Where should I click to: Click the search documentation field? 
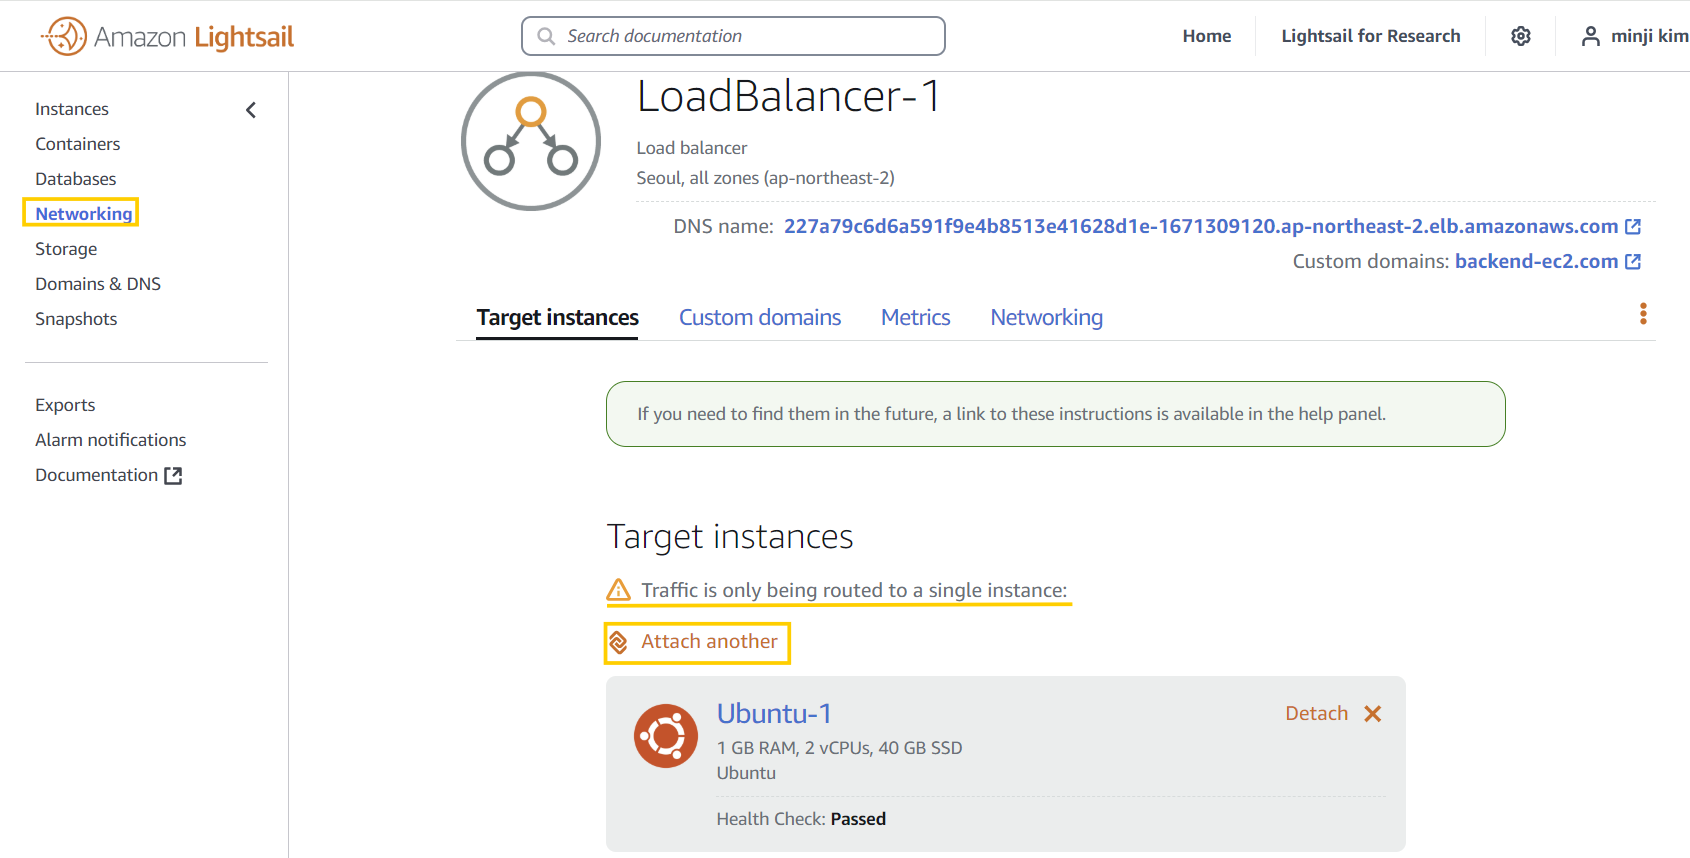click(733, 36)
